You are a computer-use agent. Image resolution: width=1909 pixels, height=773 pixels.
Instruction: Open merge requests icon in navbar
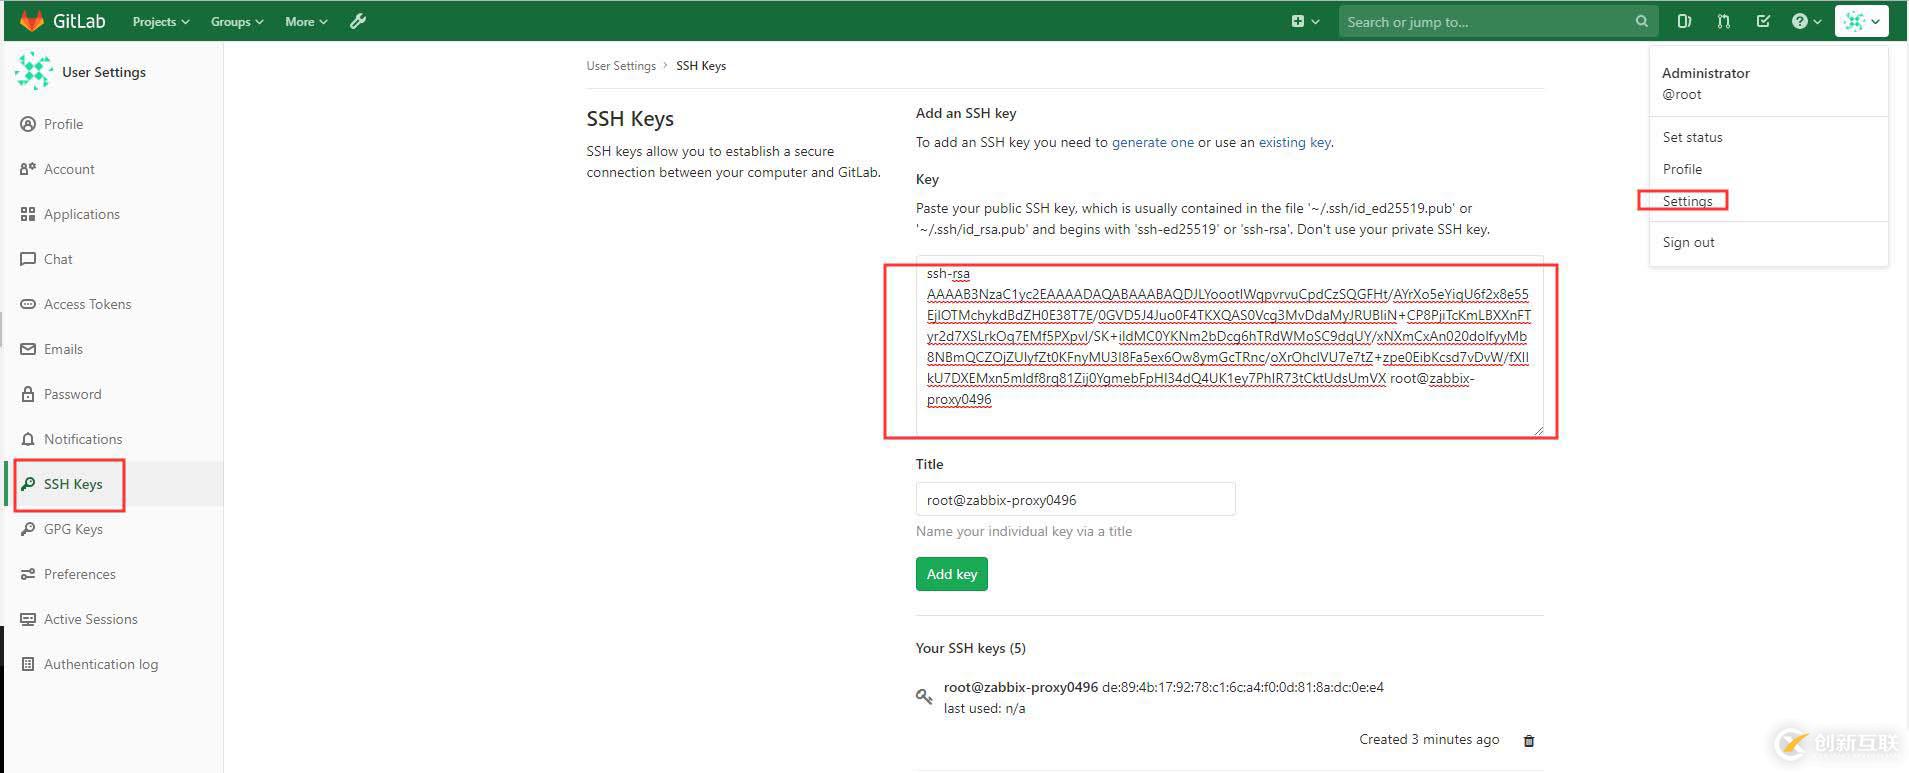1723,21
